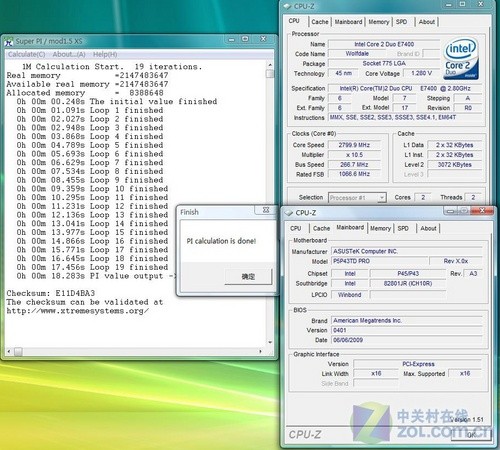Click the "Loop 19 finished" line
This screenshot has height=450, width=500.
coord(92,267)
